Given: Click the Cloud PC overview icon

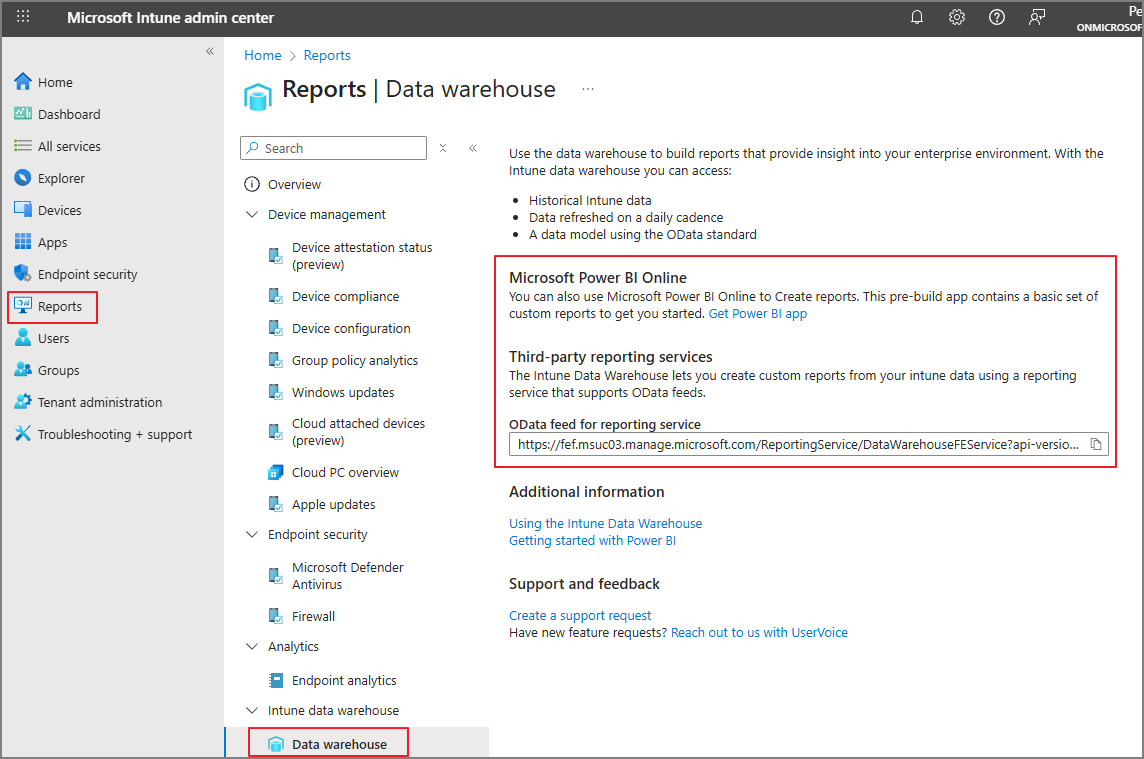Looking at the screenshot, I should coord(275,473).
